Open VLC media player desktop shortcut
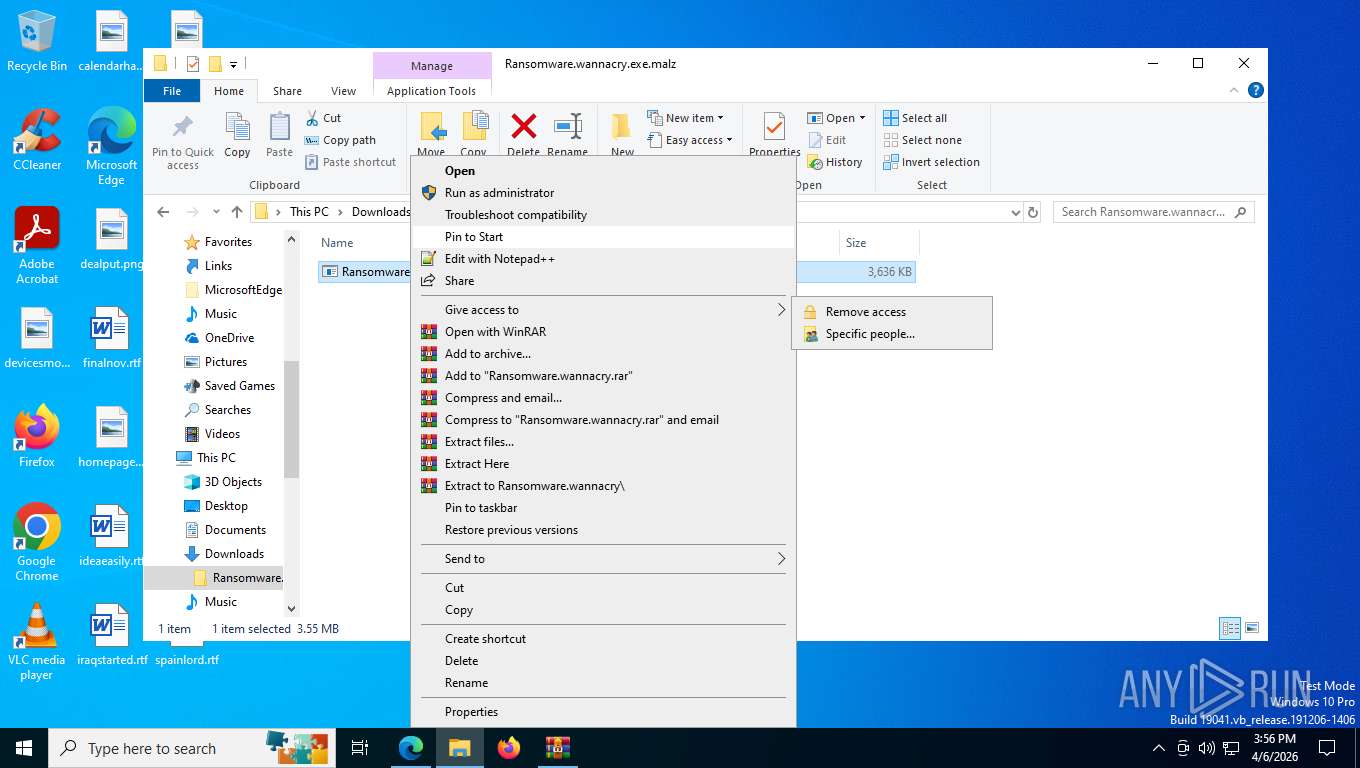This screenshot has width=1360, height=768. coord(37,642)
